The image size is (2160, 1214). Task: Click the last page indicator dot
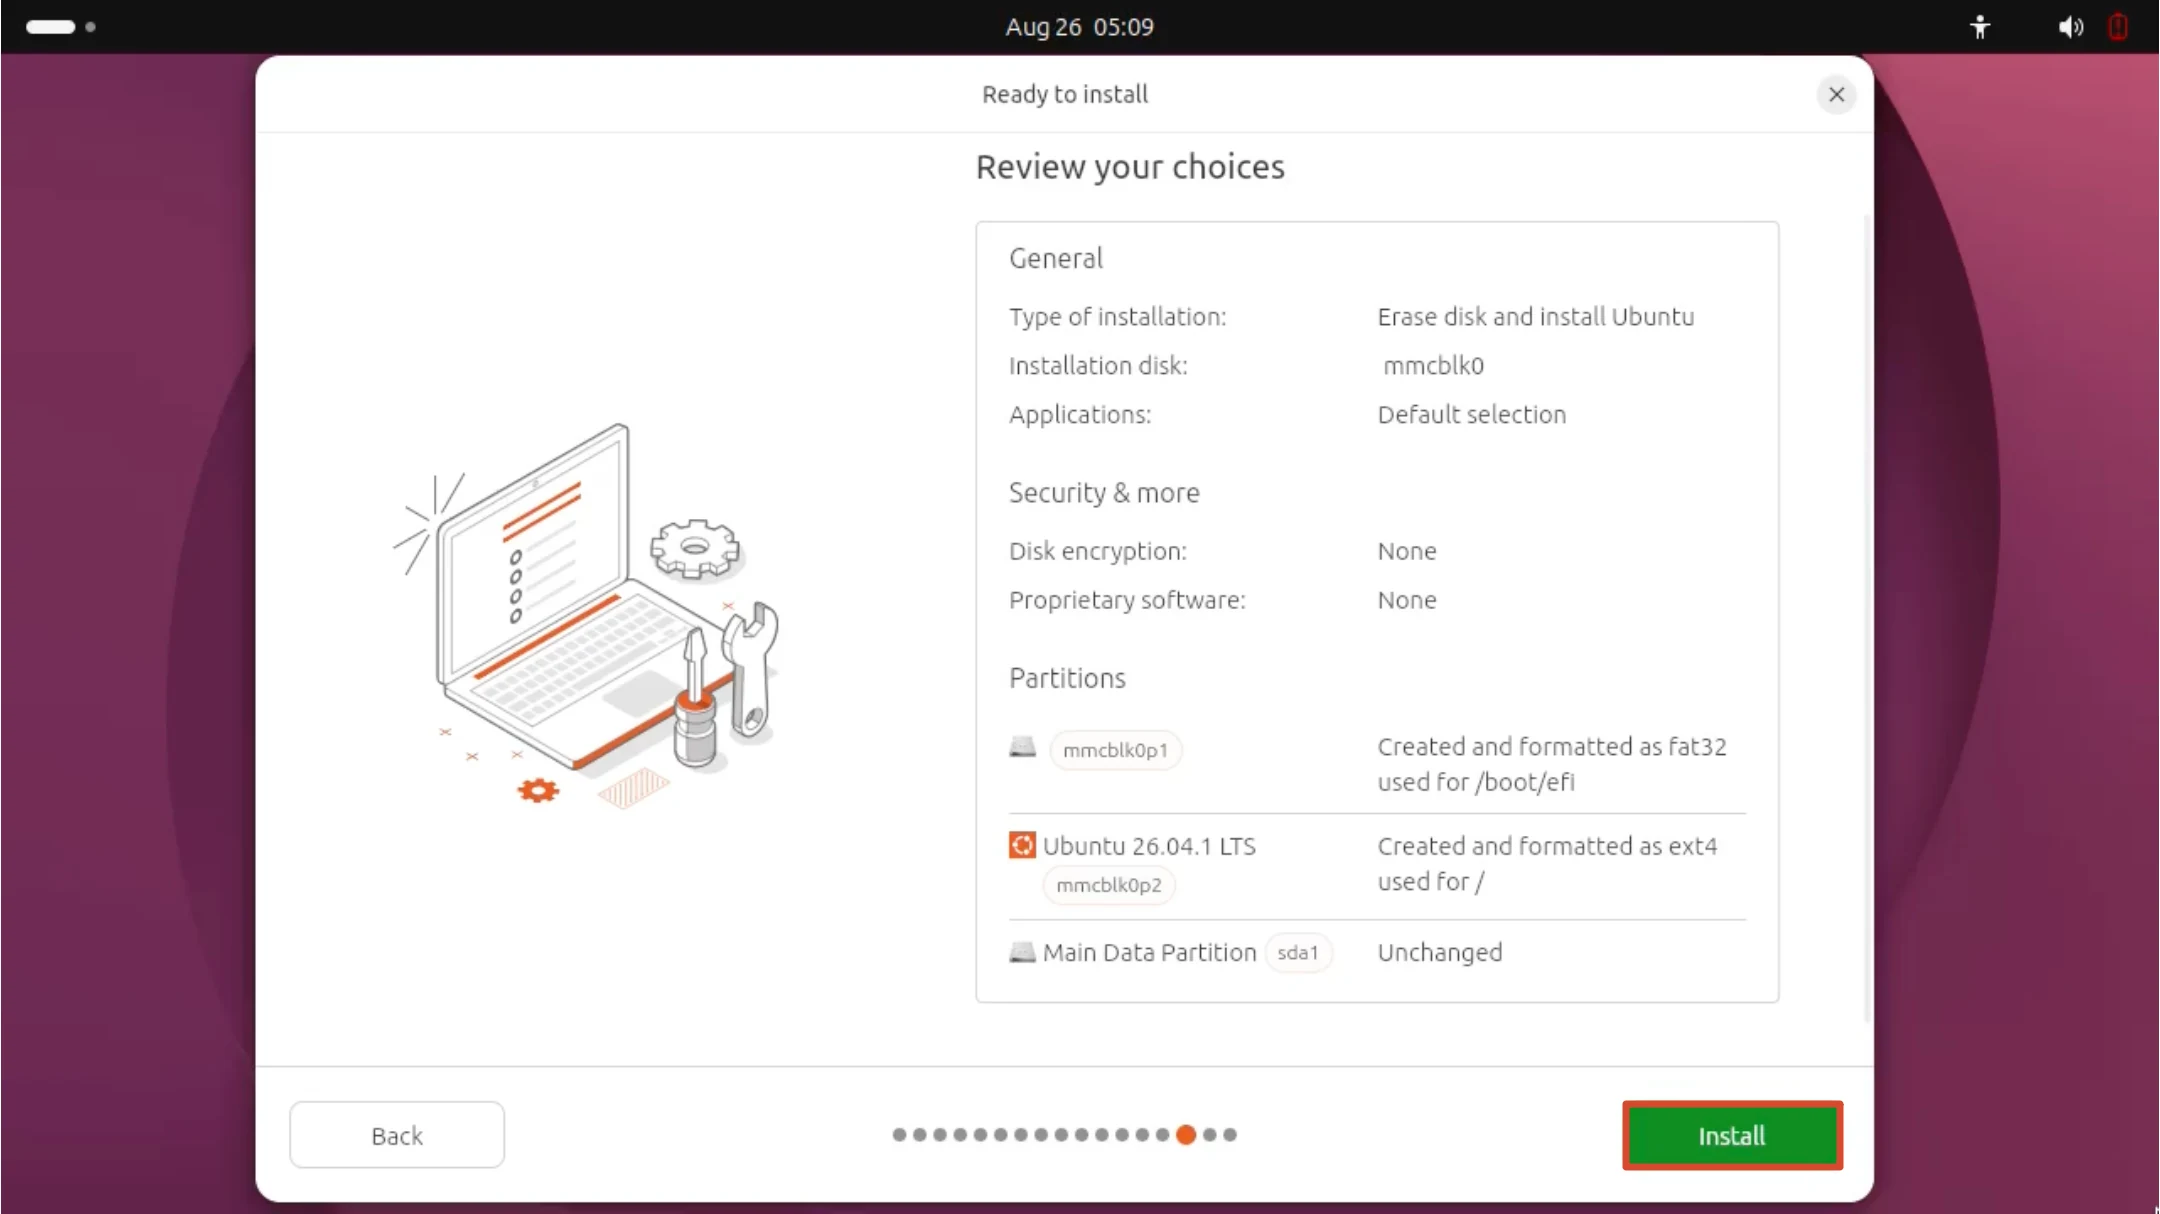point(1230,1135)
